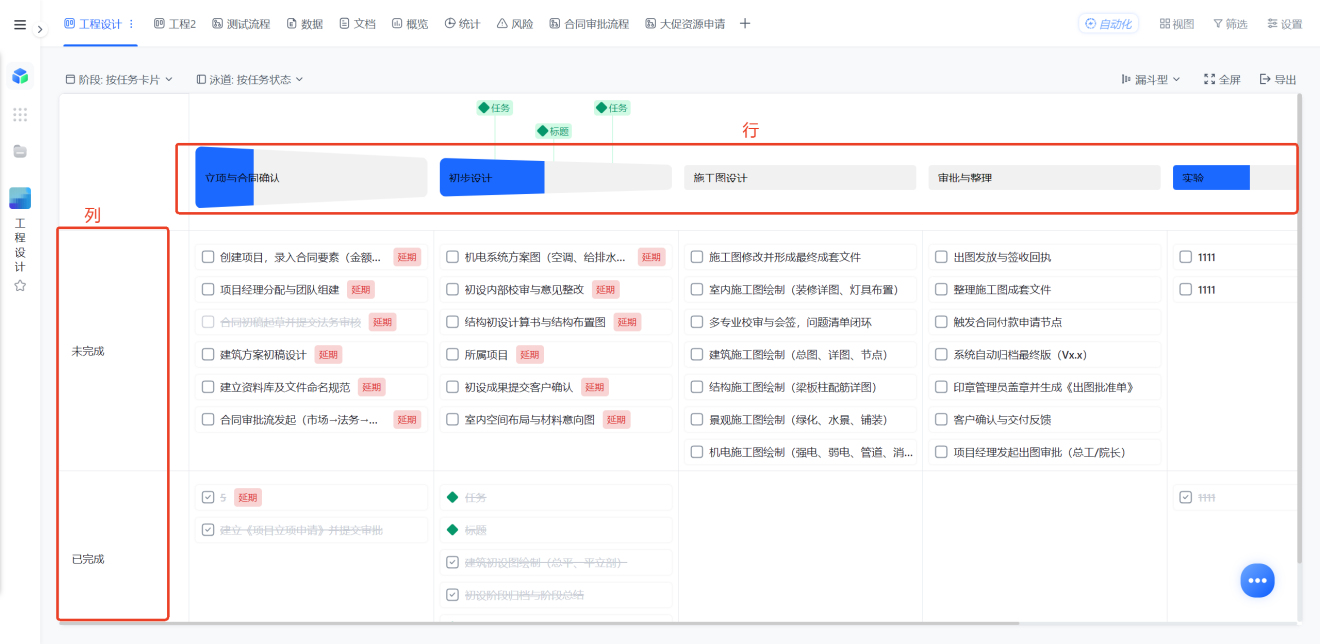This screenshot has height=644, width=1320.
Task: Favorite the project with star icon
Action: (20, 286)
